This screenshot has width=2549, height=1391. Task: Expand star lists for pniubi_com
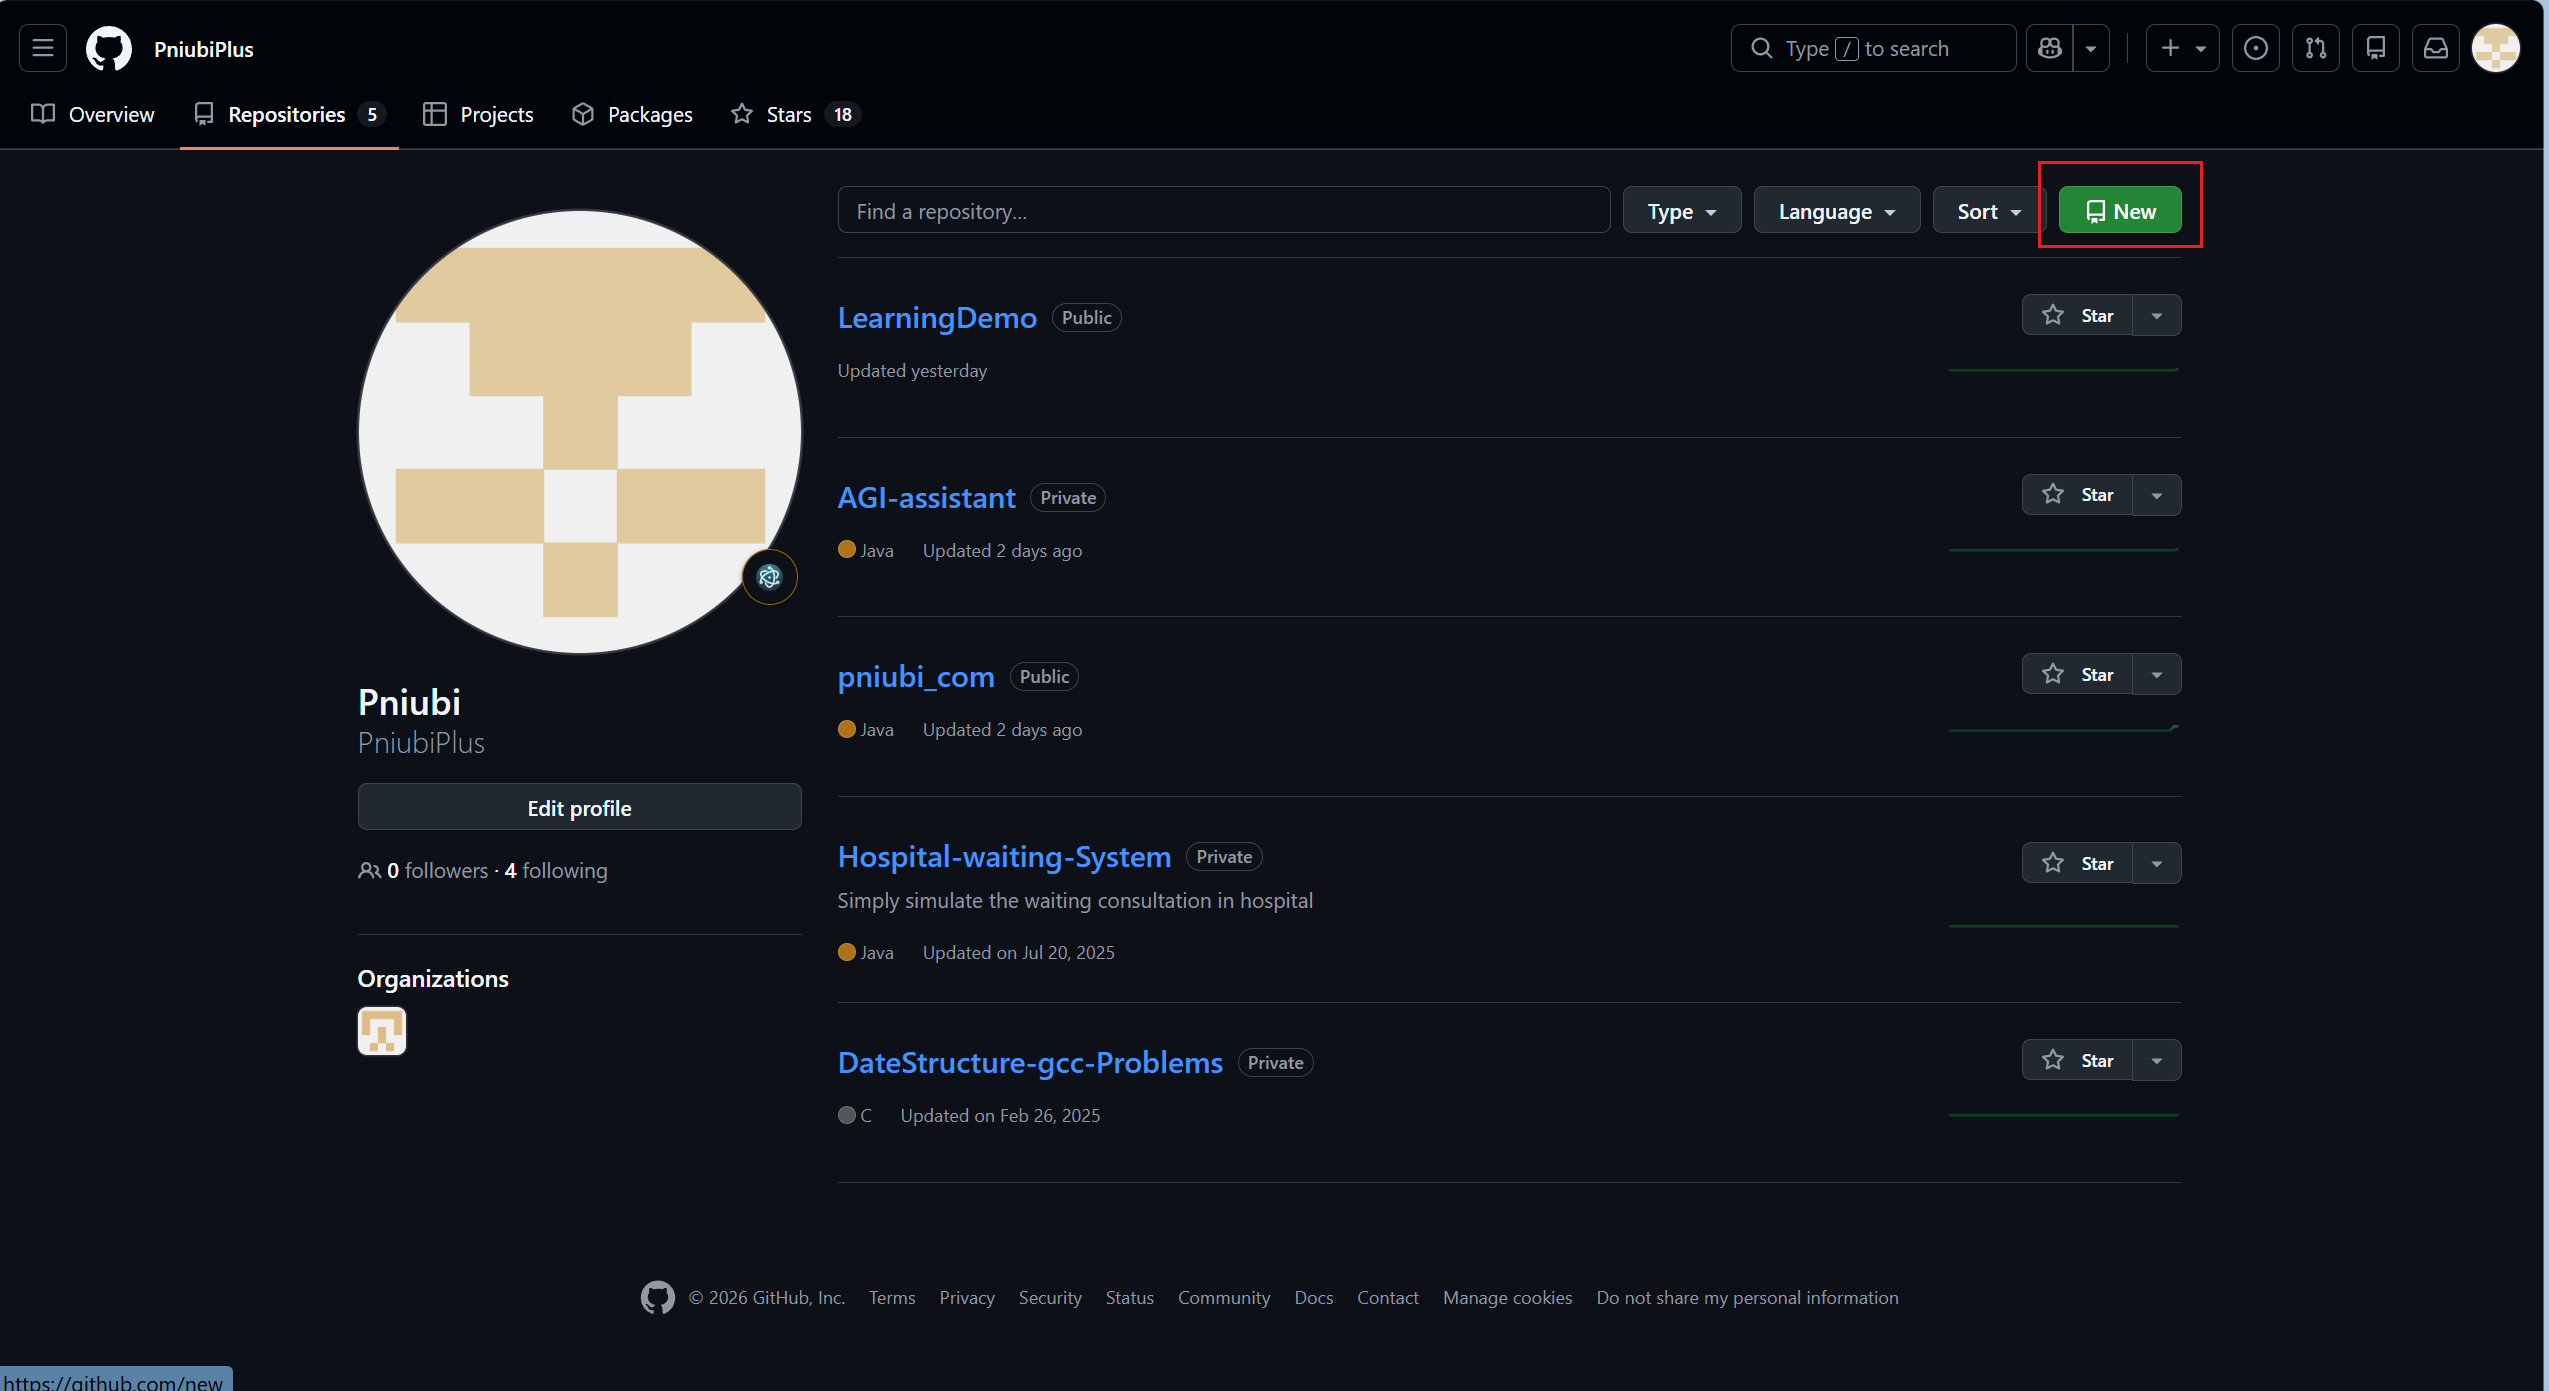(x=2157, y=675)
